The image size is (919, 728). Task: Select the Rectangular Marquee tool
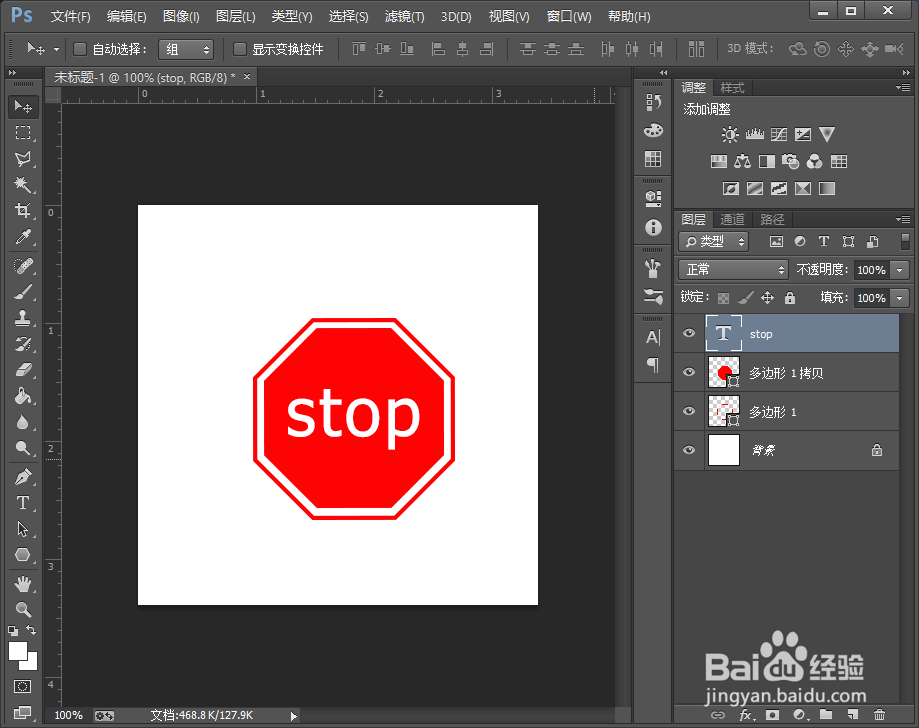coord(23,133)
